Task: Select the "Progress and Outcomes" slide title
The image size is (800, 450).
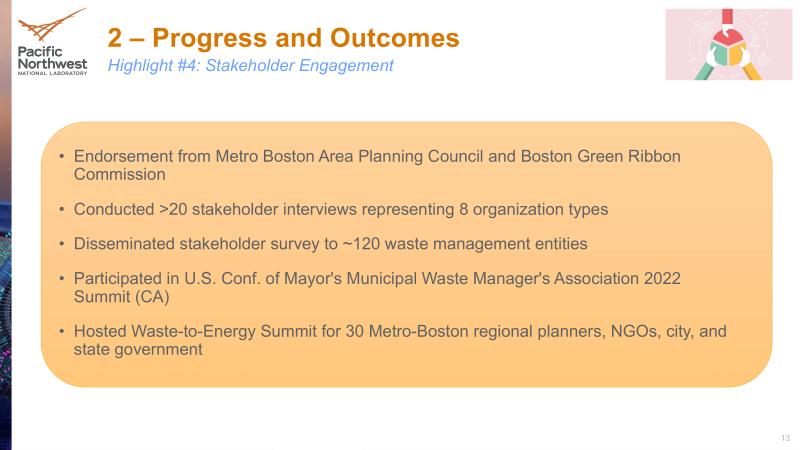Action: 283,38
